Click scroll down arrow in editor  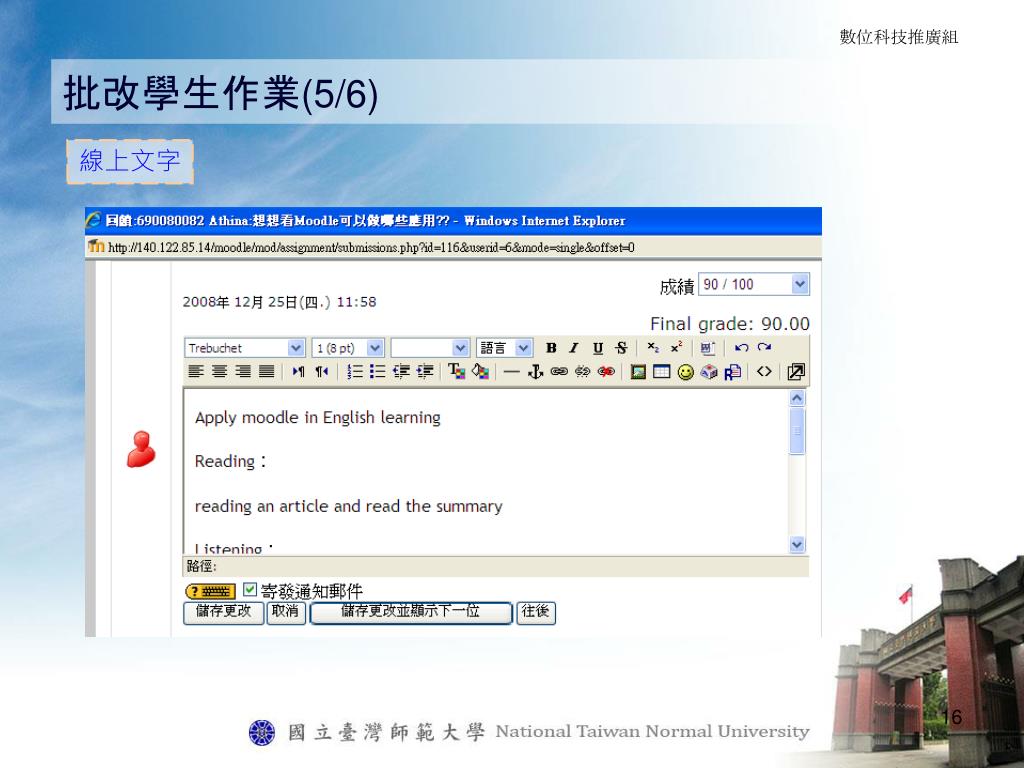(797, 544)
